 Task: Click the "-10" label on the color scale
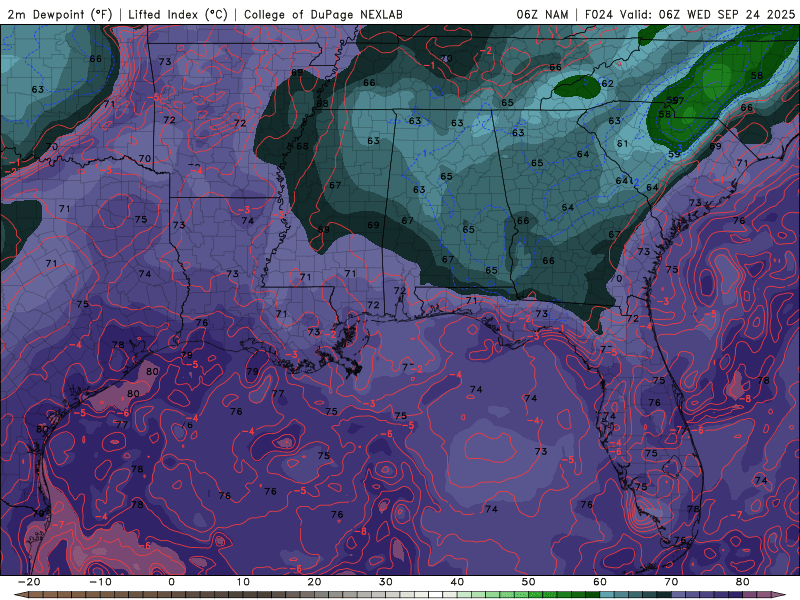tap(100, 582)
